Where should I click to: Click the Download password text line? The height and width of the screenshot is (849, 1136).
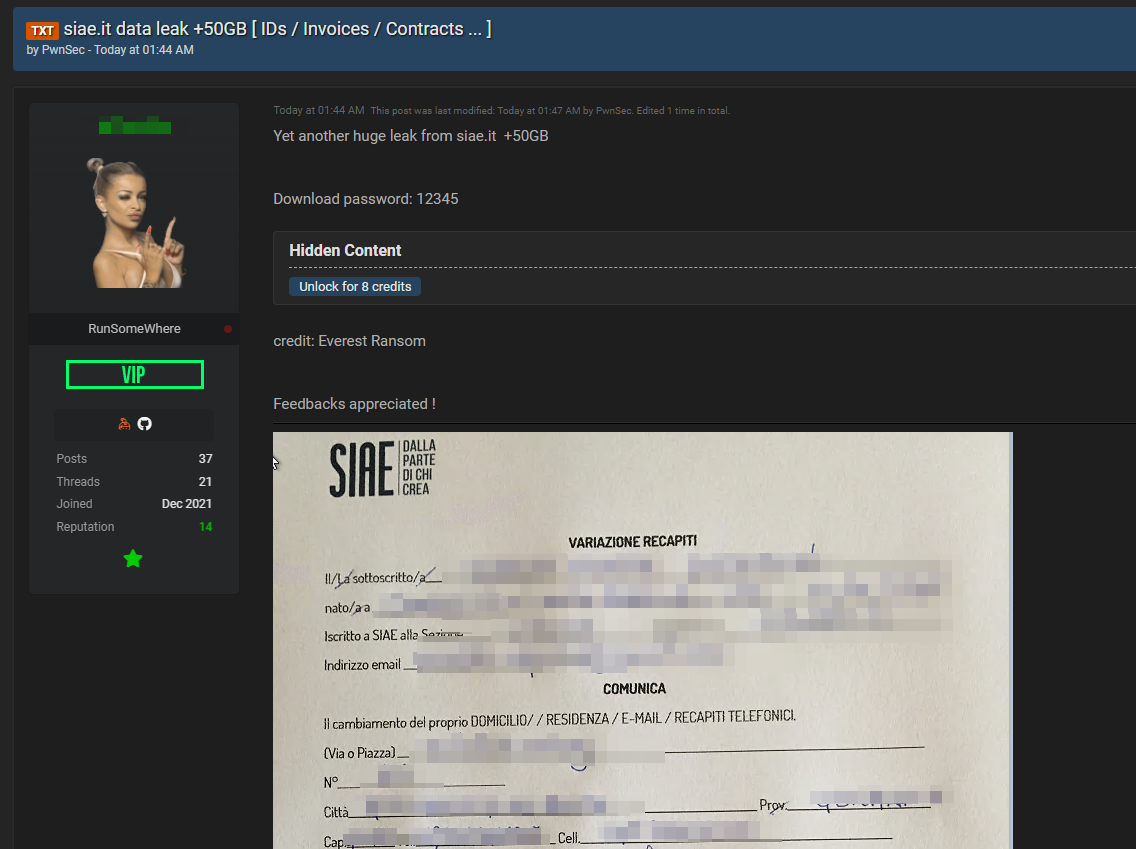tap(366, 199)
